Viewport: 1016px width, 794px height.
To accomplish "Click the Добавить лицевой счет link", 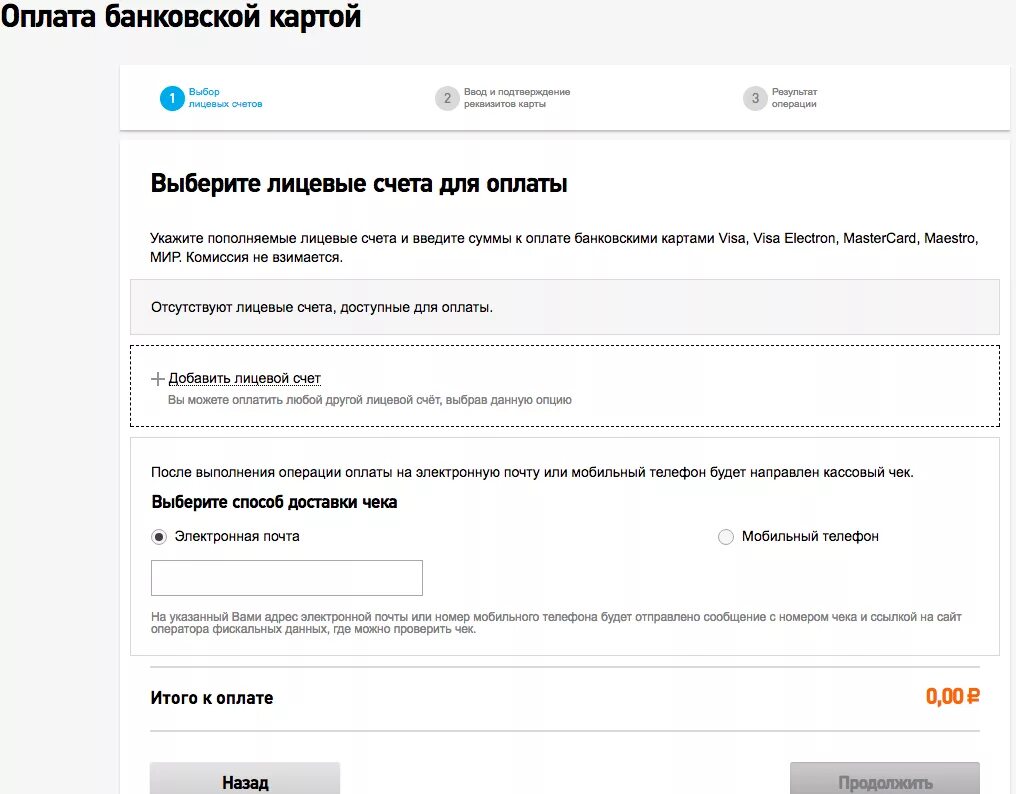I will (245, 379).
